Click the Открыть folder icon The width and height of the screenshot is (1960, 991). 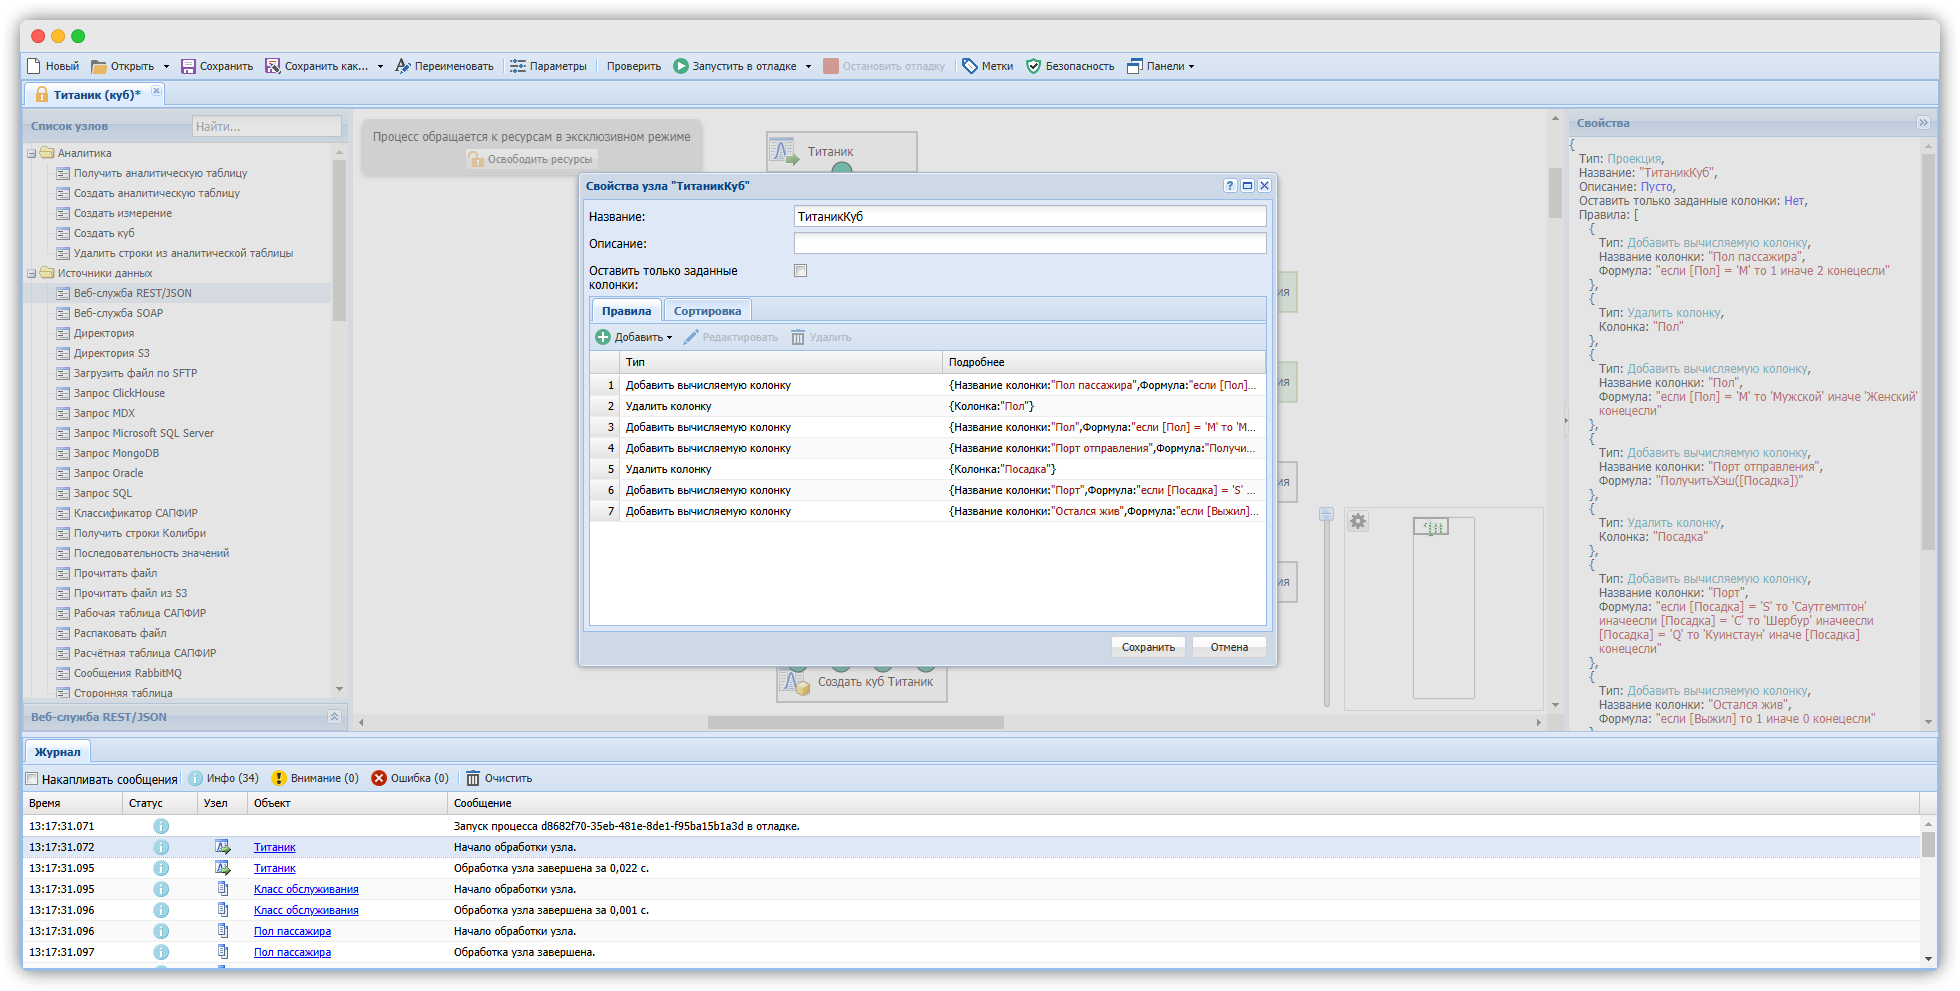pos(99,66)
